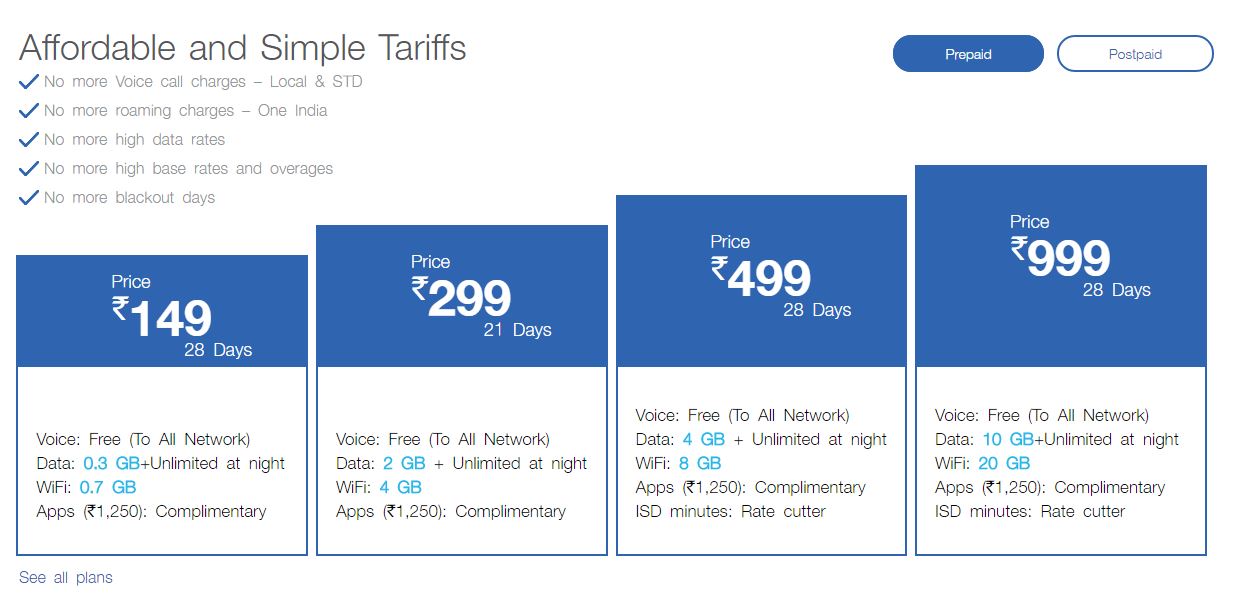Click the 10 GB data value

1007,439
